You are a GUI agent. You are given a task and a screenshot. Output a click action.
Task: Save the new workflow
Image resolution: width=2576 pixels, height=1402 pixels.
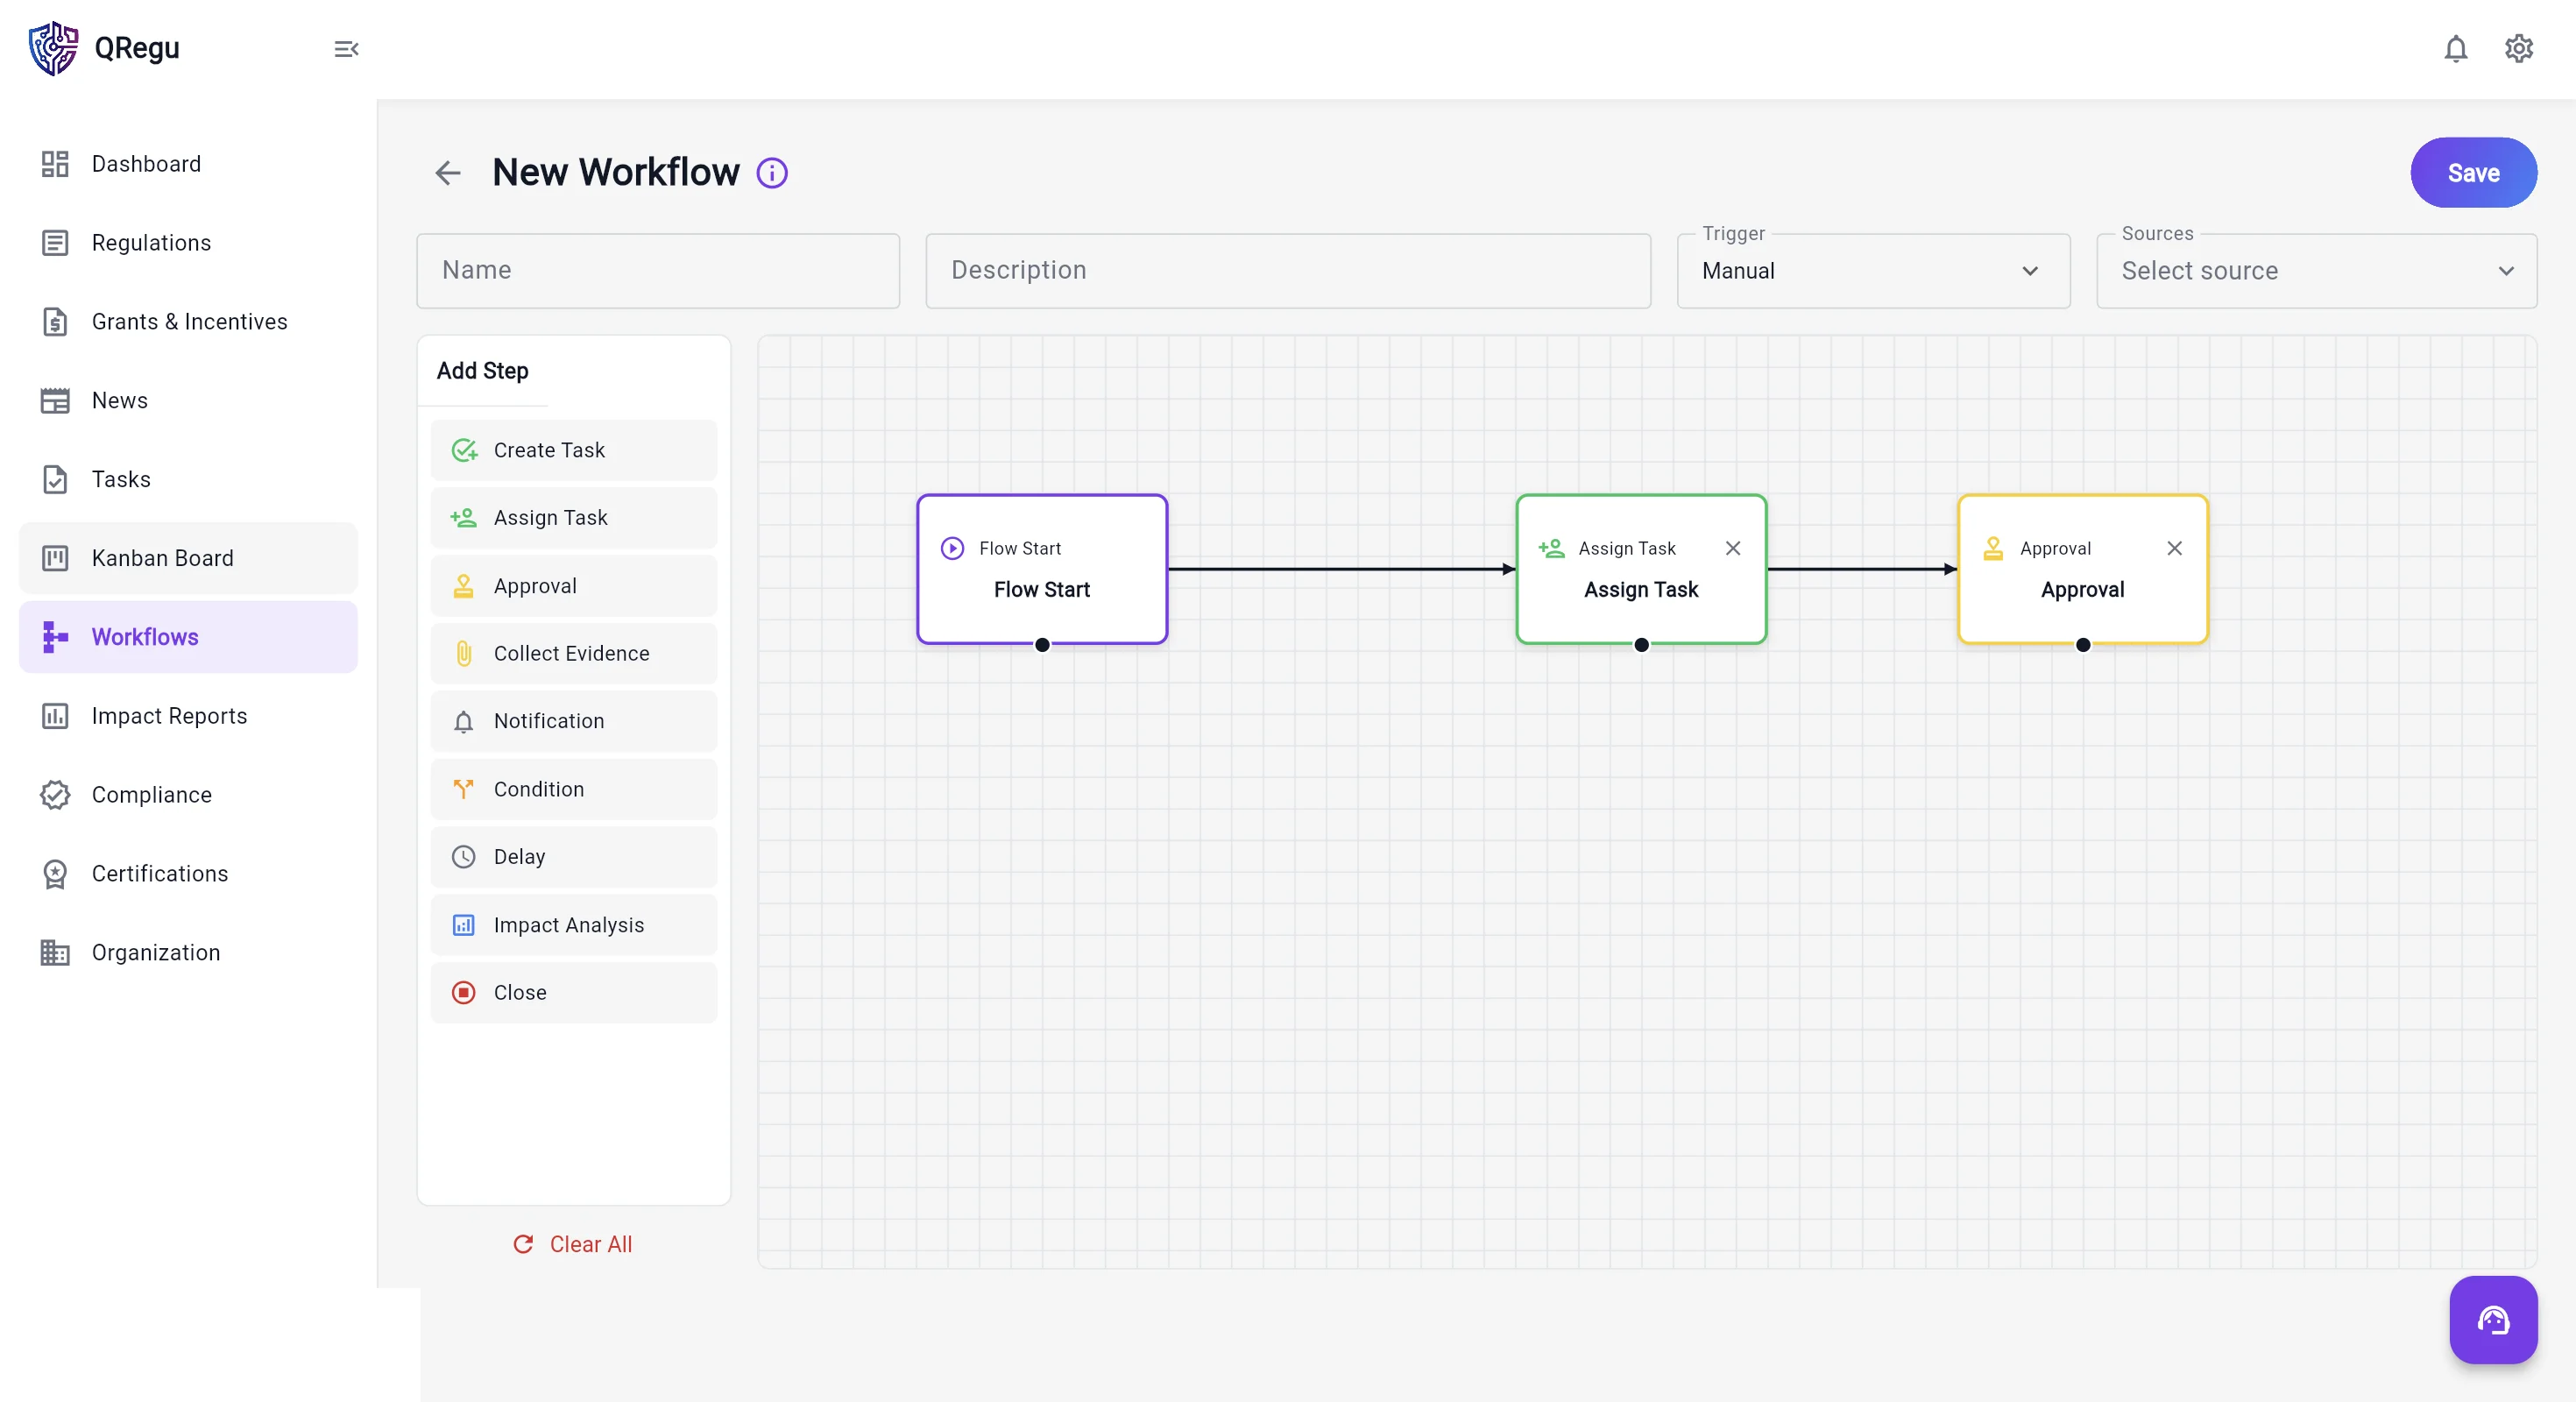pyautogui.click(x=2473, y=173)
